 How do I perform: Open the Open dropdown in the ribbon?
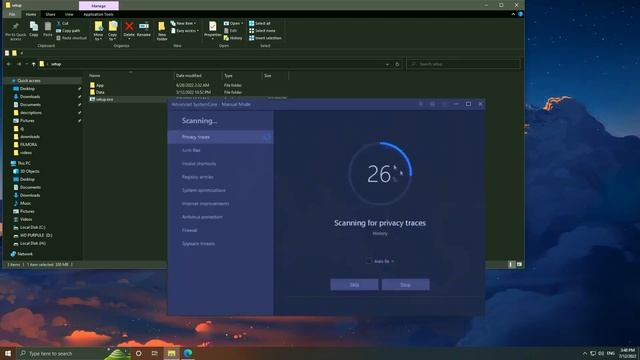tap(233, 23)
